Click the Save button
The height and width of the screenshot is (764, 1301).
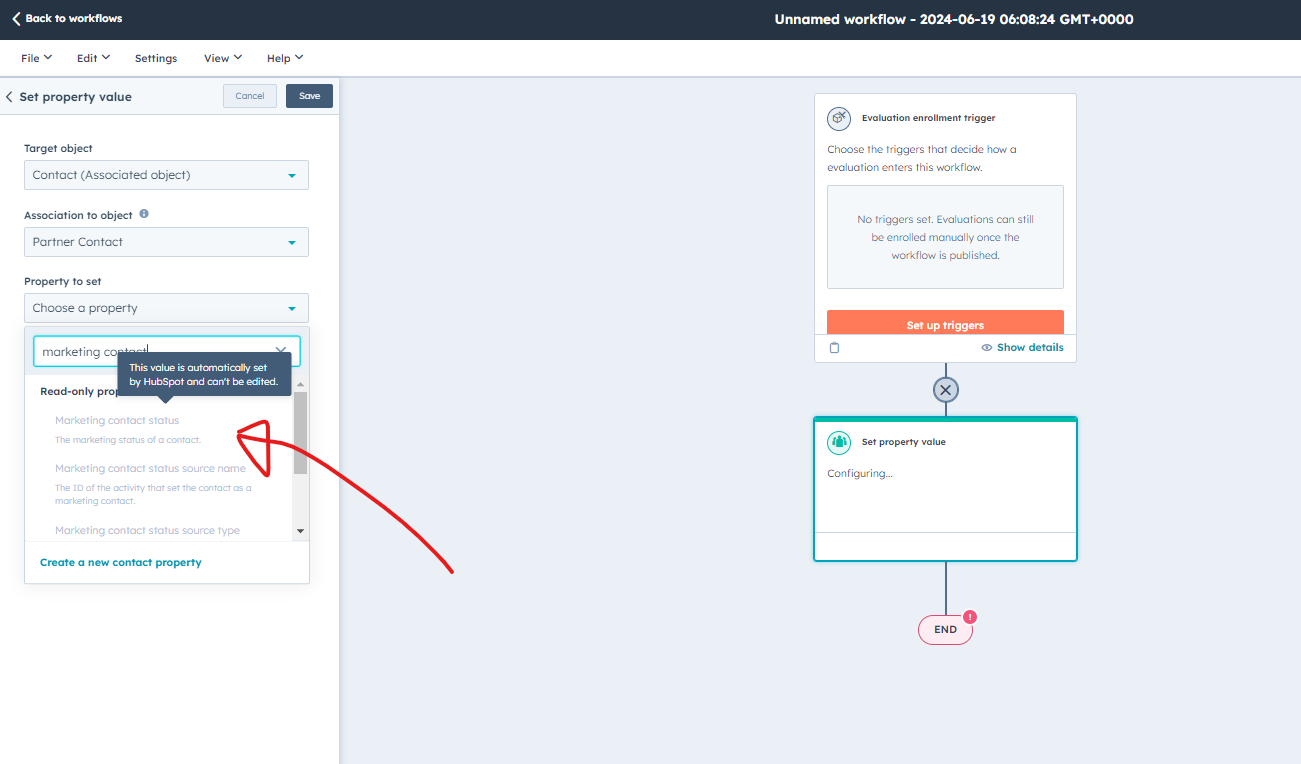(x=308, y=95)
